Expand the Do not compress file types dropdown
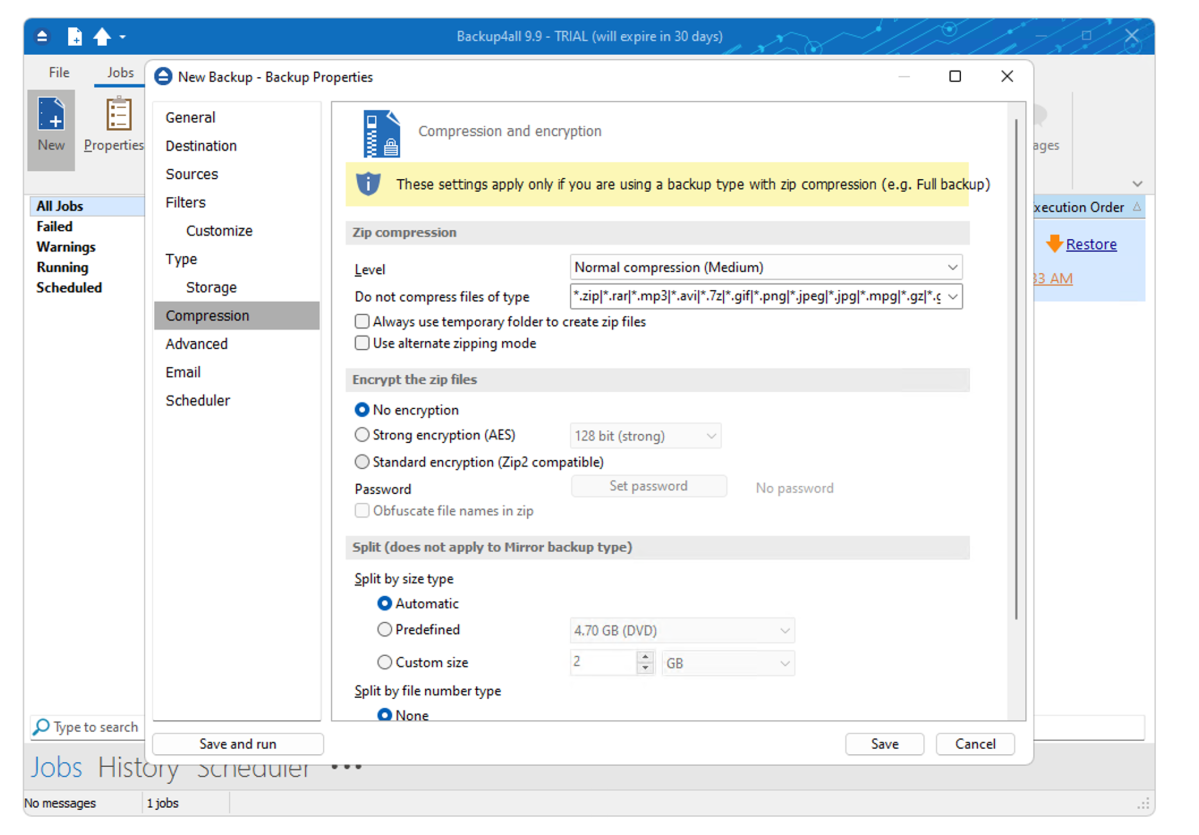The height and width of the screenshot is (835, 1199). click(953, 297)
